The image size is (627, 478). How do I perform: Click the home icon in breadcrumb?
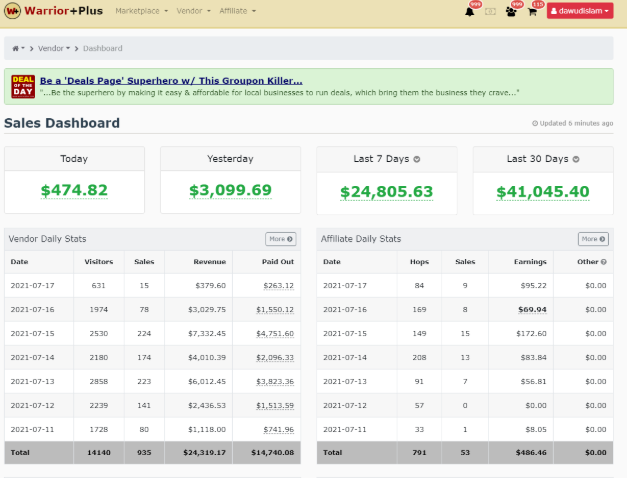[16, 48]
